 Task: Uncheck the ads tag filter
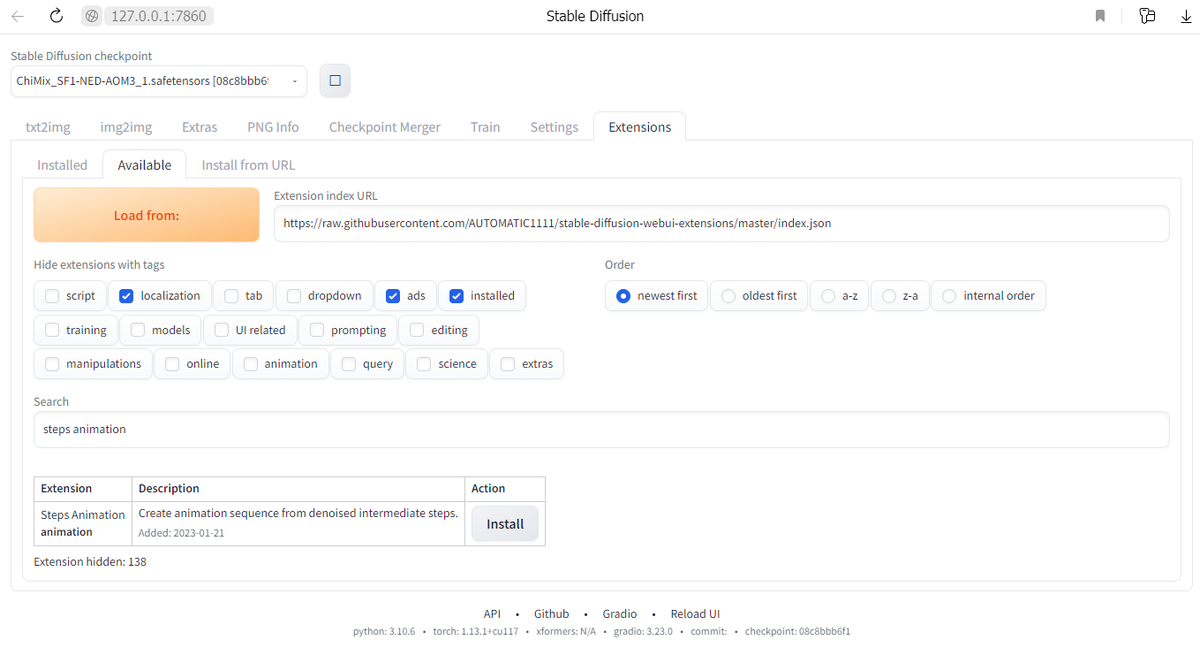393,295
